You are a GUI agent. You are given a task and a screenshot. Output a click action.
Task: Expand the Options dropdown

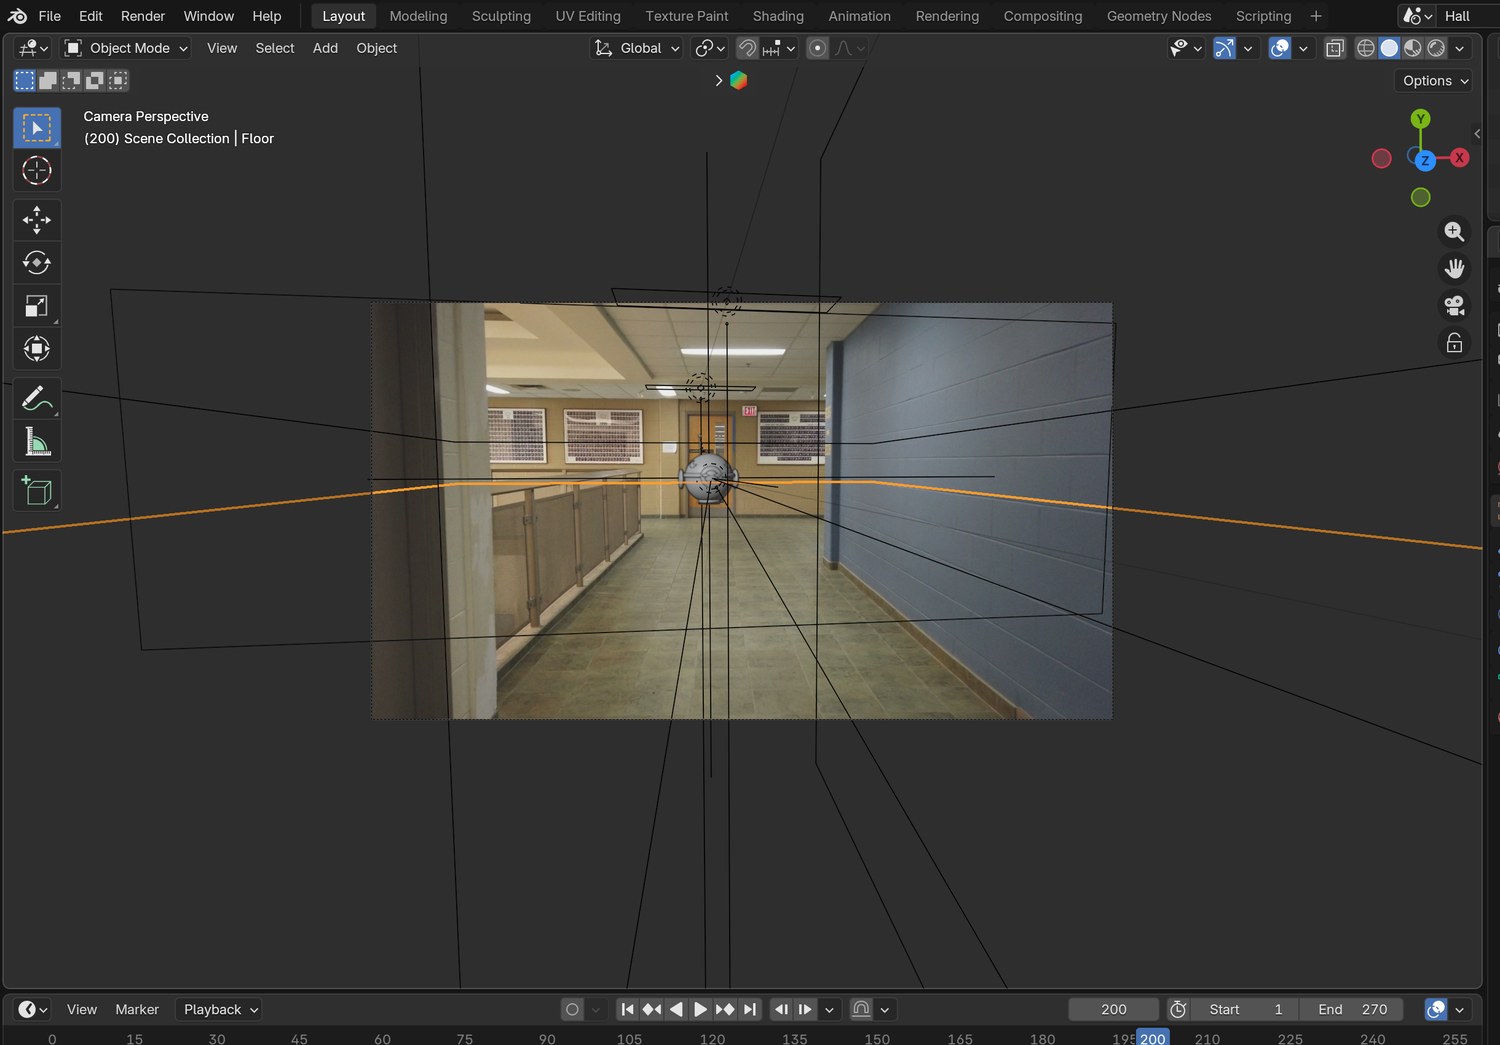click(1434, 81)
